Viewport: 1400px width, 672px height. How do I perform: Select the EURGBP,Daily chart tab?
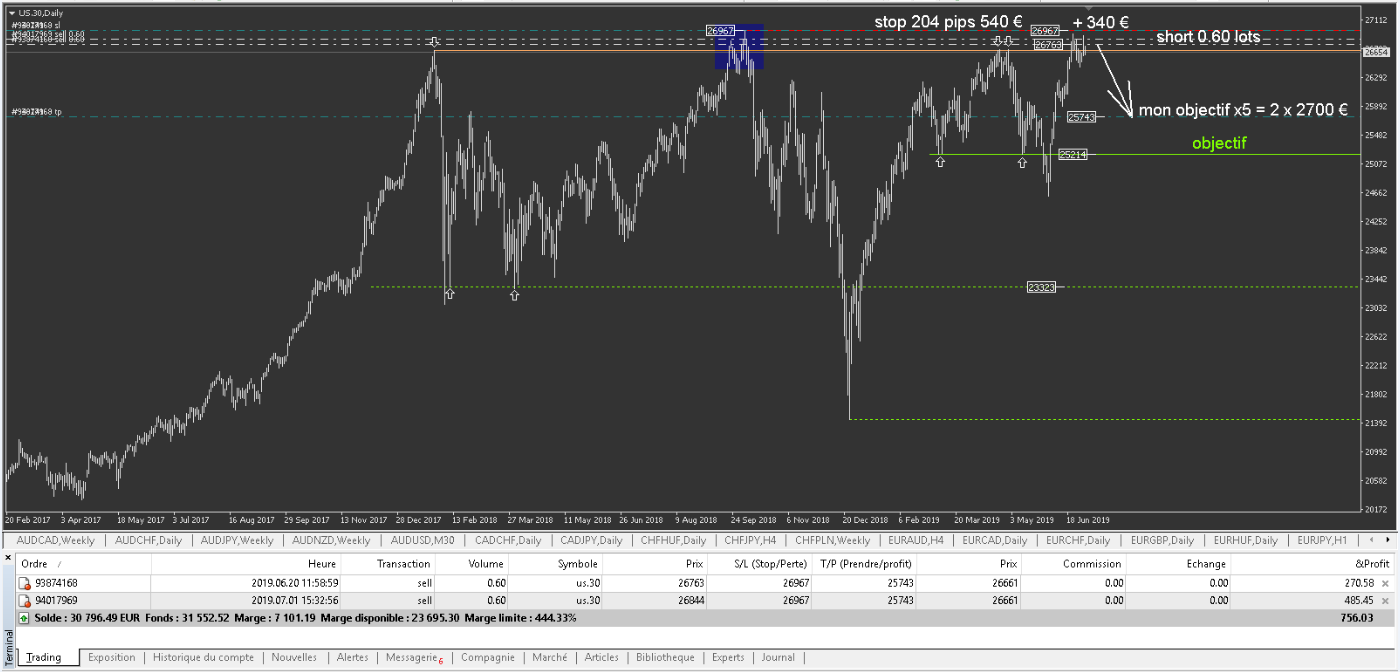[1162, 541]
